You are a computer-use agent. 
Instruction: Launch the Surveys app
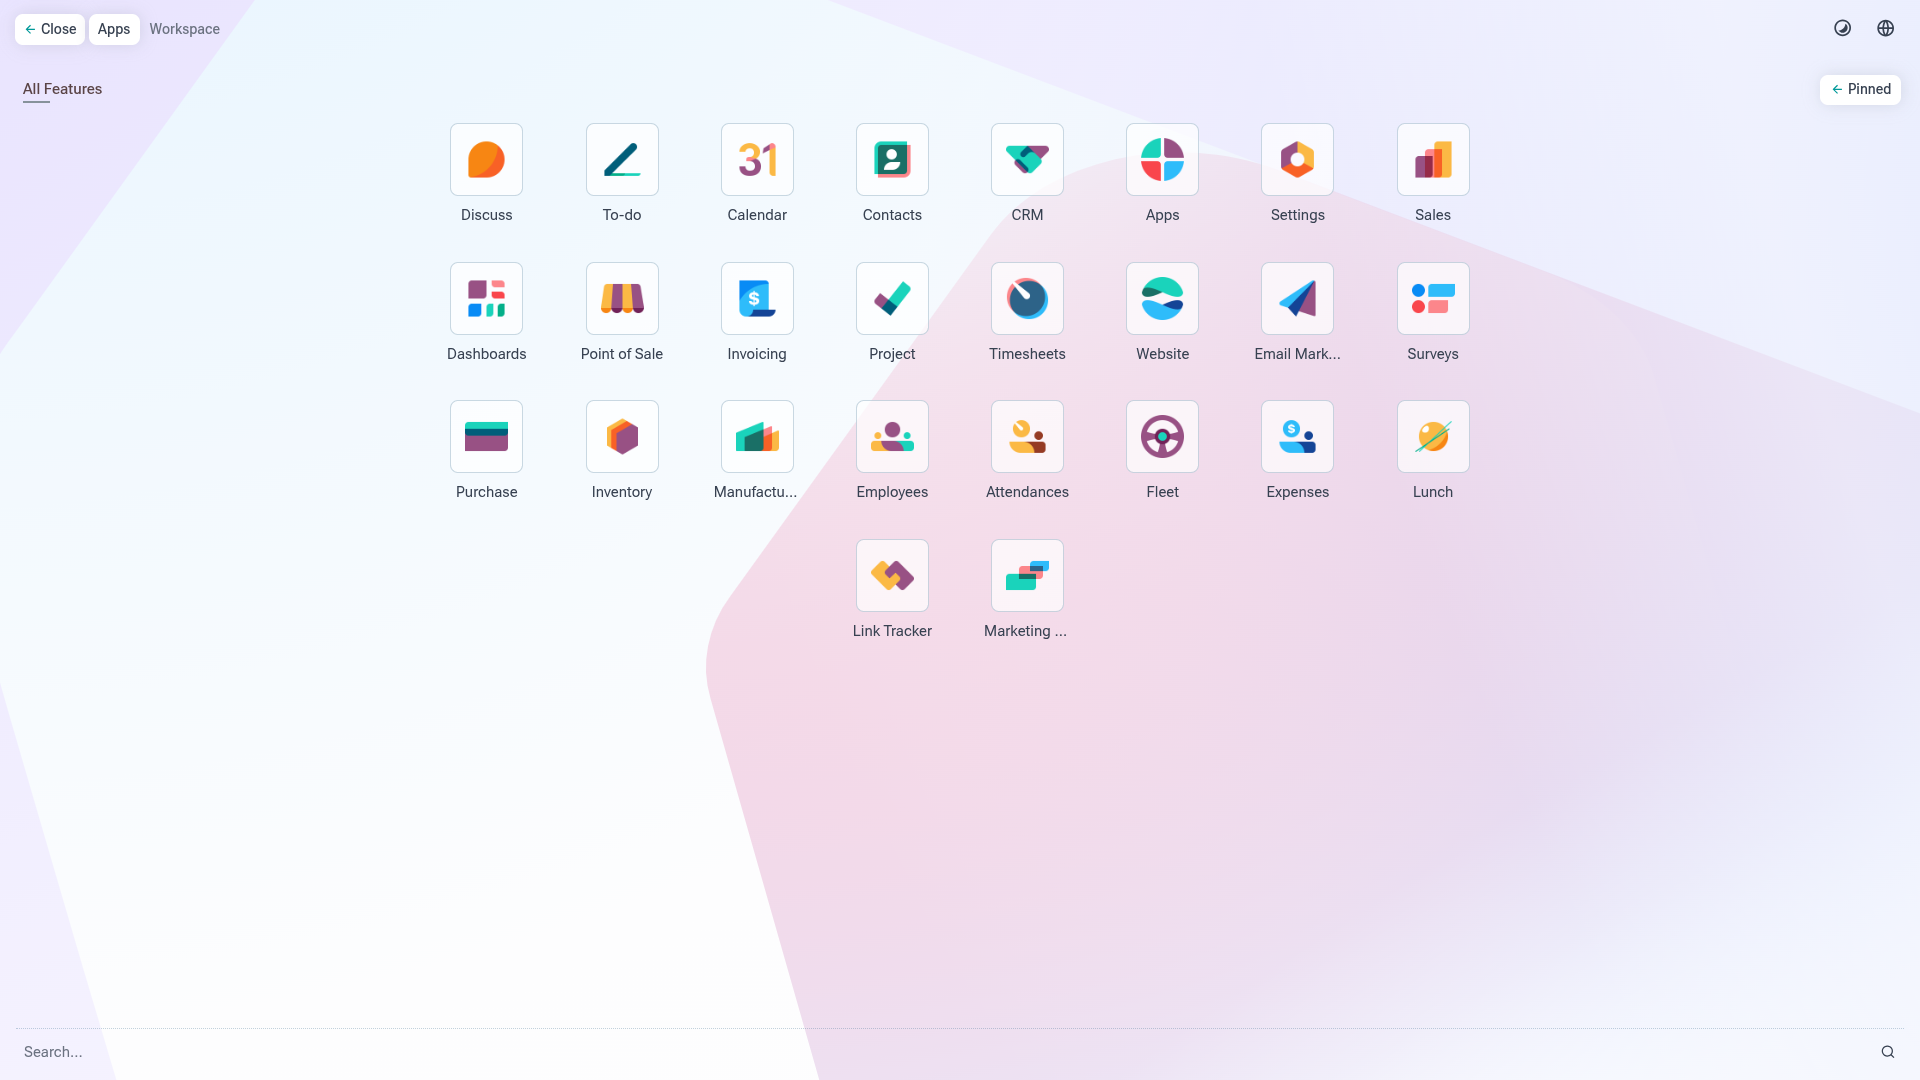coord(1433,299)
